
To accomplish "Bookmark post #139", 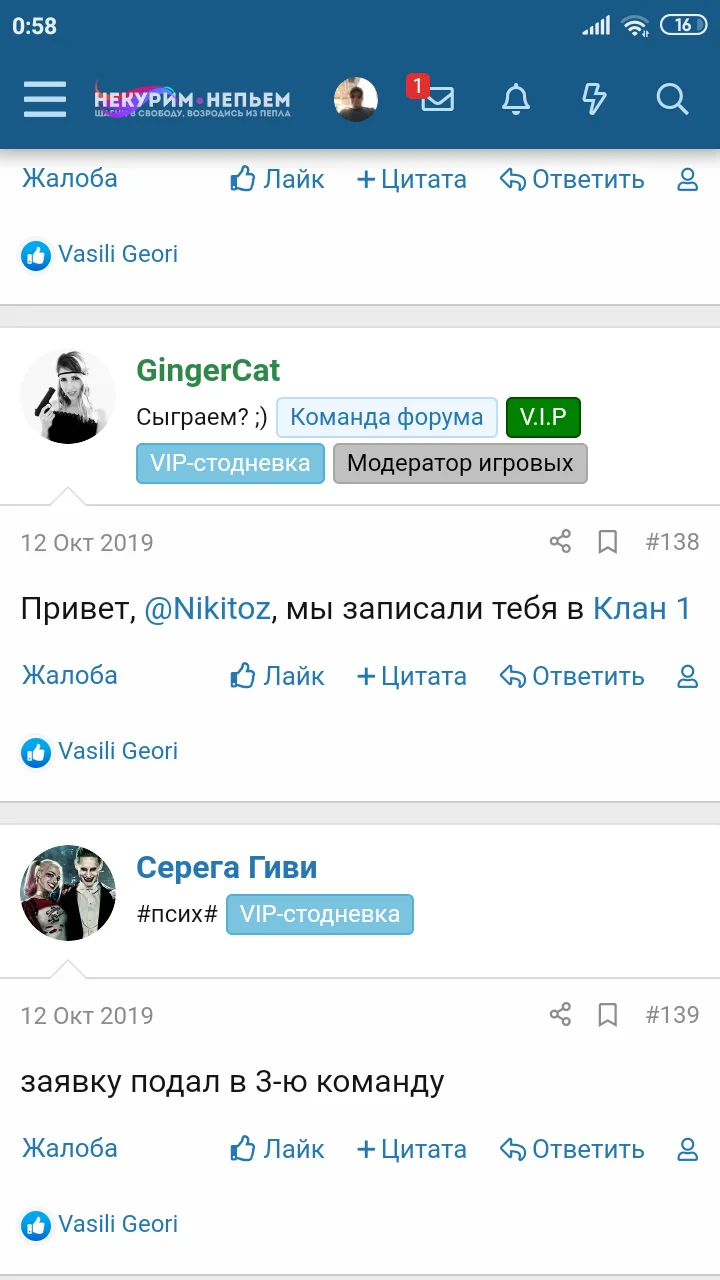I will pos(607,1015).
